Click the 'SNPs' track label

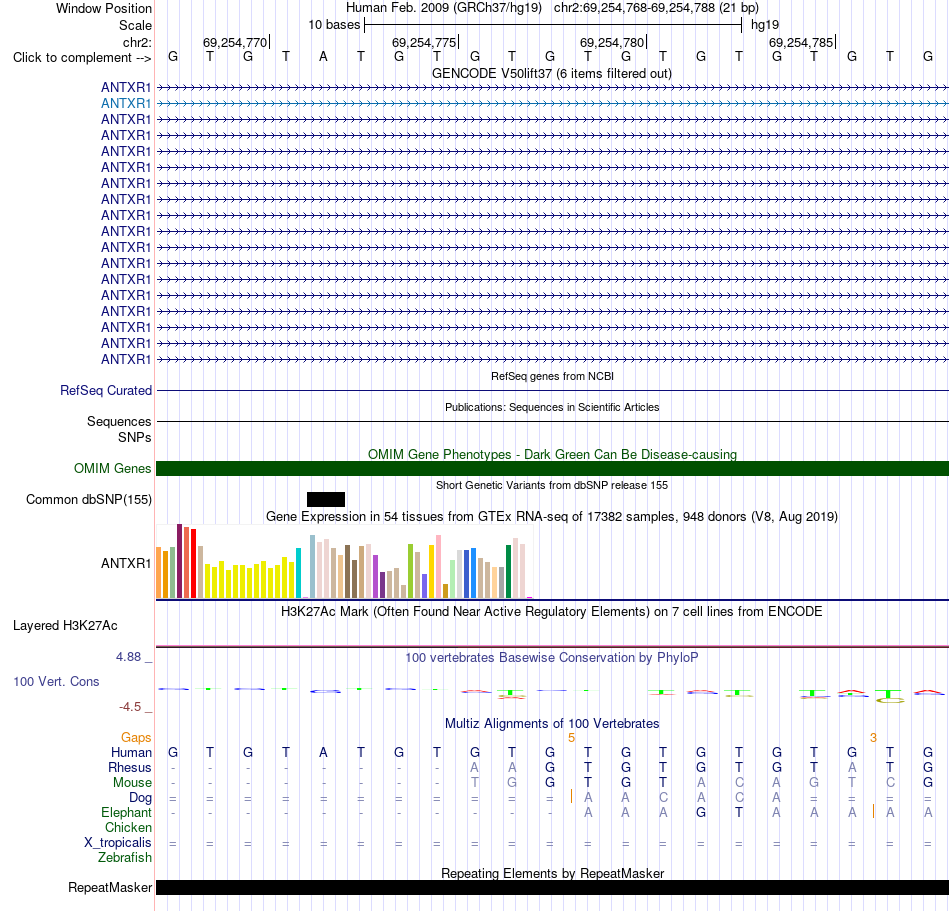point(135,437)
